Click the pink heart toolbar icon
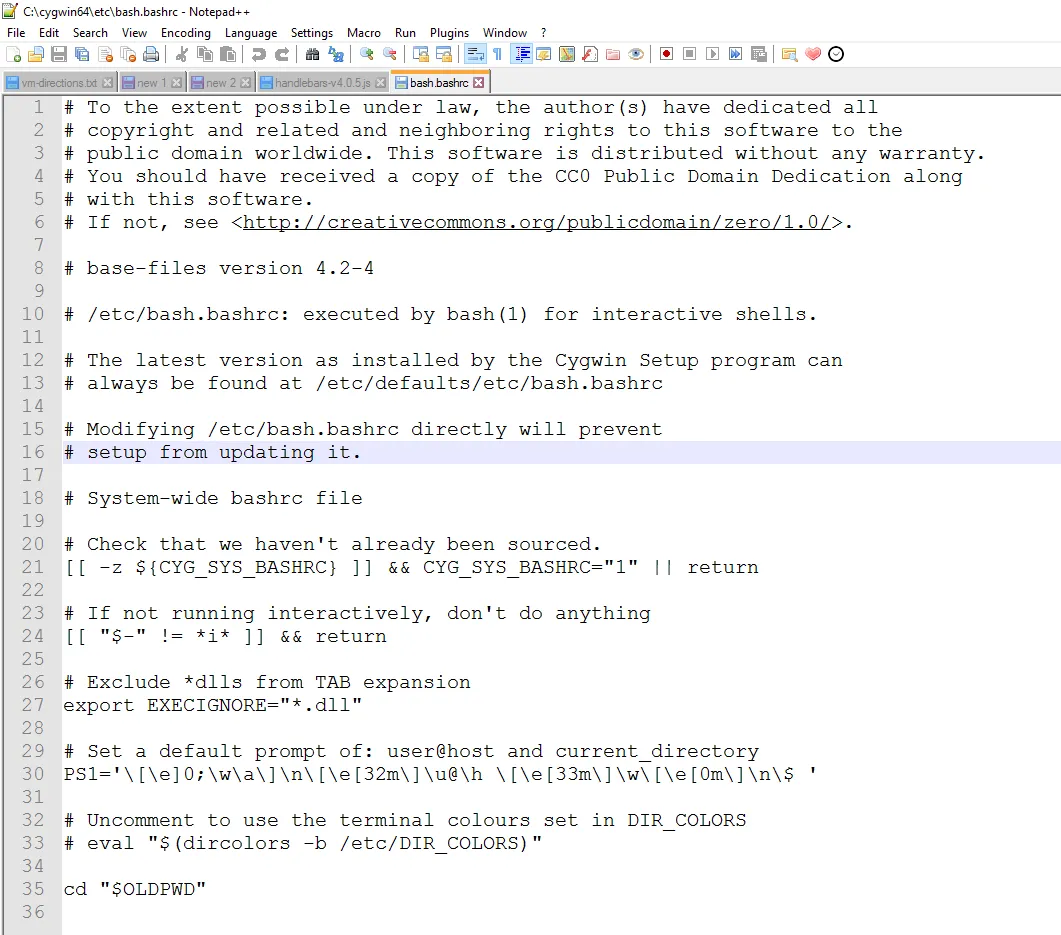Screen dimensions: 1061x935 [x=813, y=54]
